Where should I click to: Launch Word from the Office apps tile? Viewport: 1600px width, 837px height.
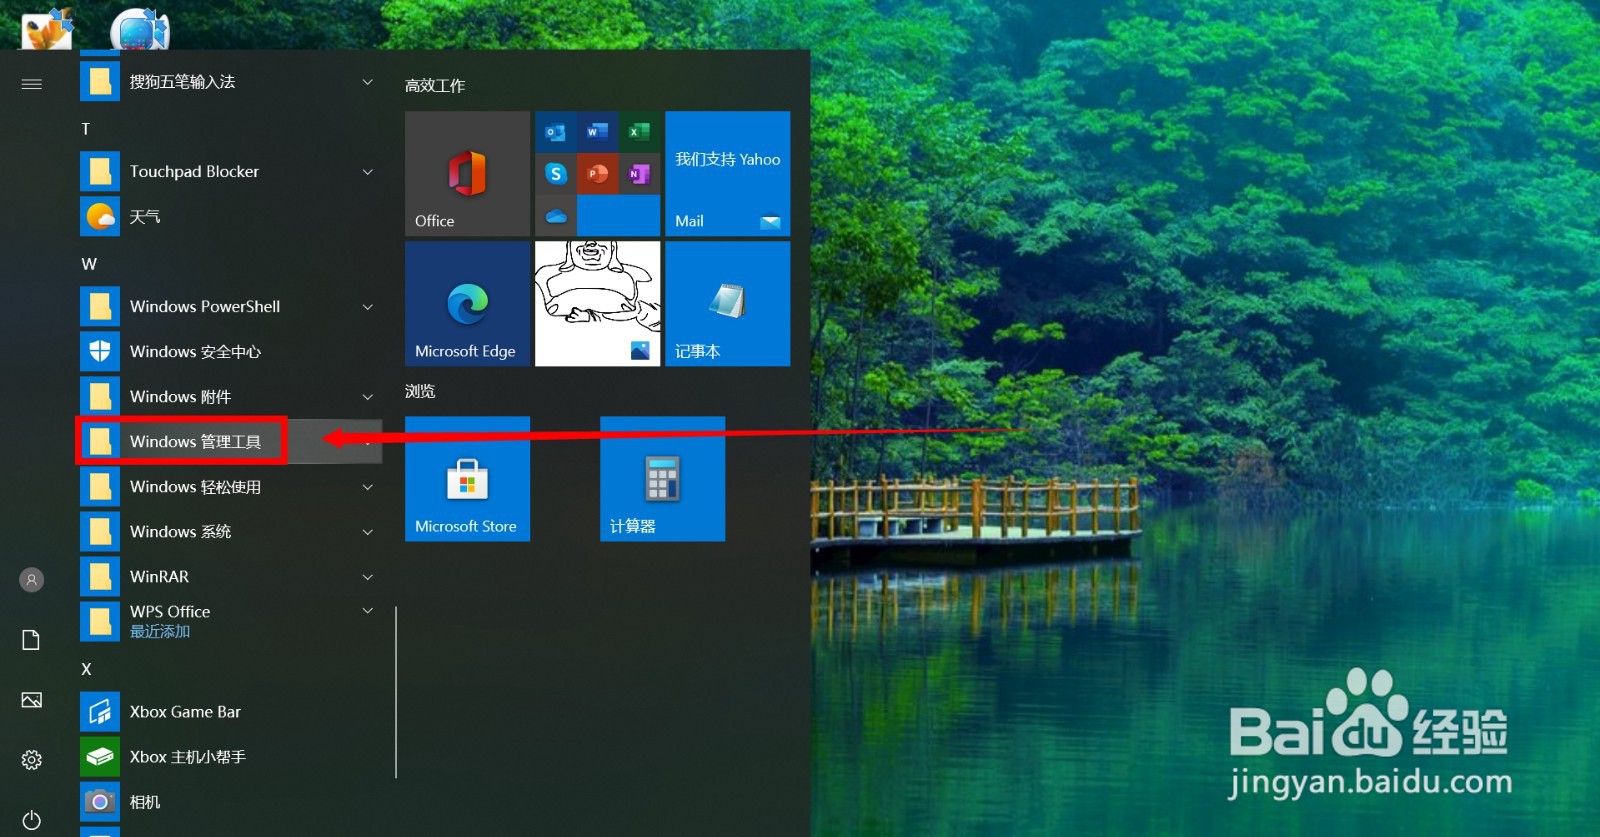[x=597, y=132]
